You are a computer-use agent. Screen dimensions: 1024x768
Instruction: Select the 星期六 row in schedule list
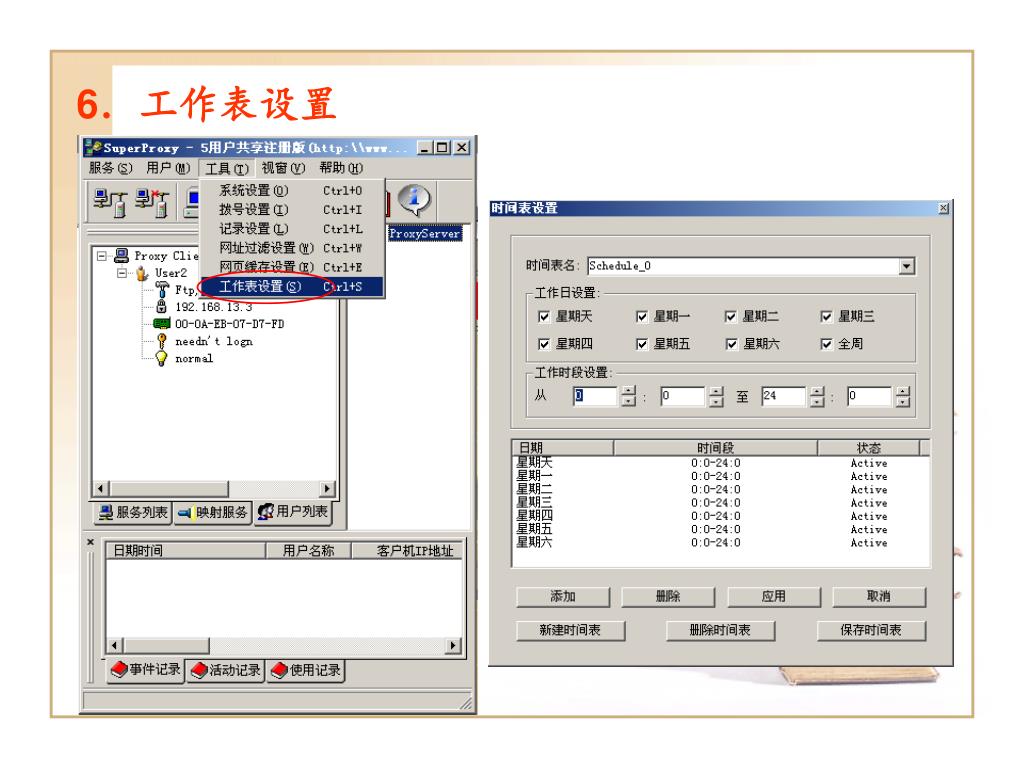(x=720, y=543)
